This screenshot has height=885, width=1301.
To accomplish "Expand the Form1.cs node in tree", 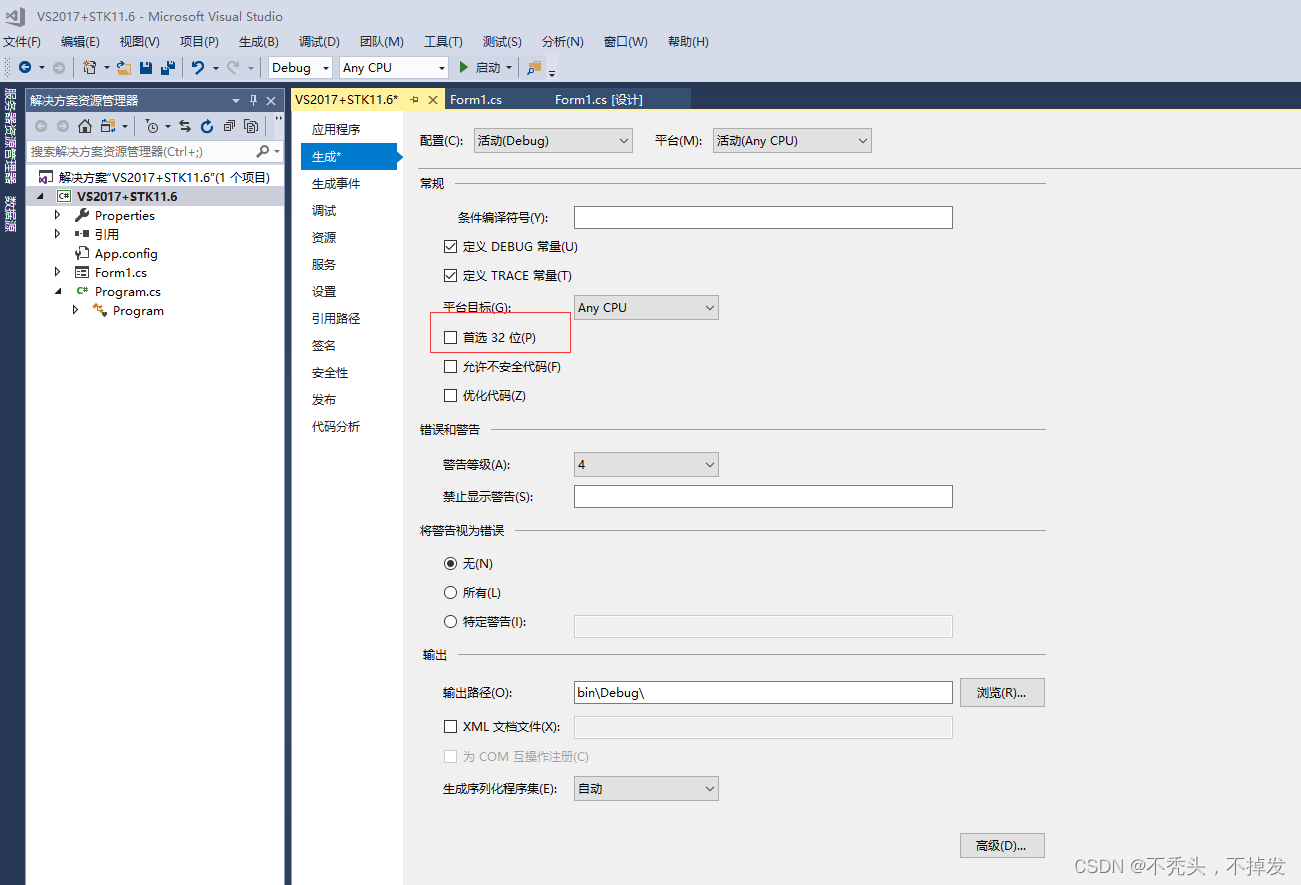I will [57, 272].
